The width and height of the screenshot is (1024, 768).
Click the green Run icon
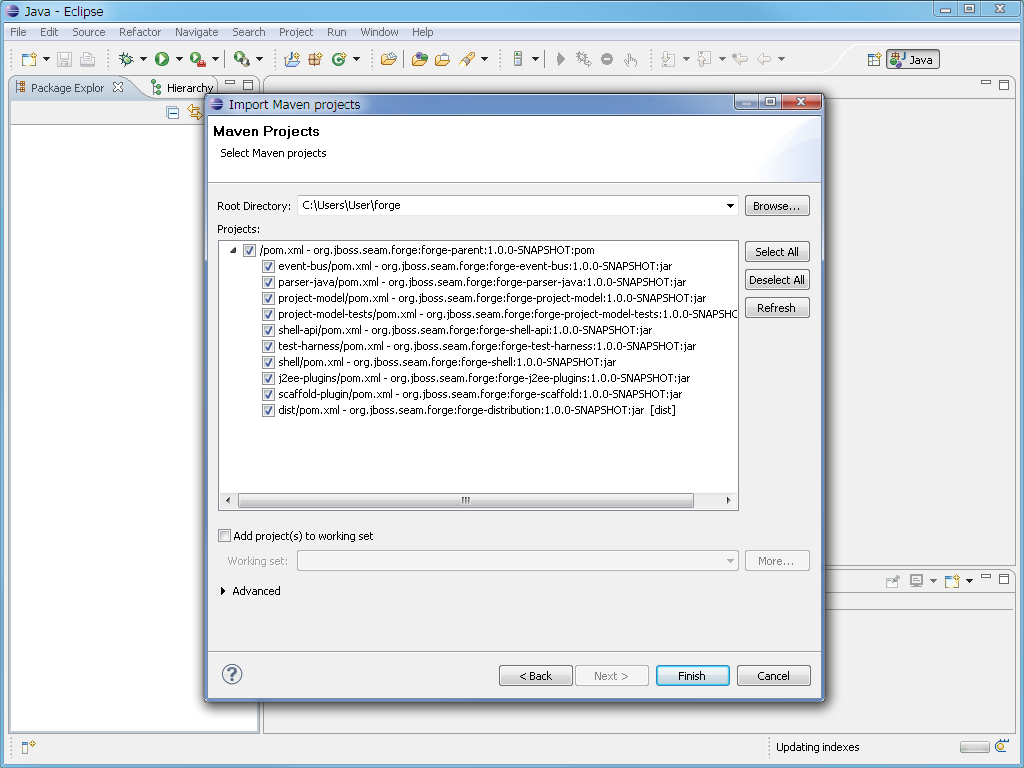pos(162,59)
